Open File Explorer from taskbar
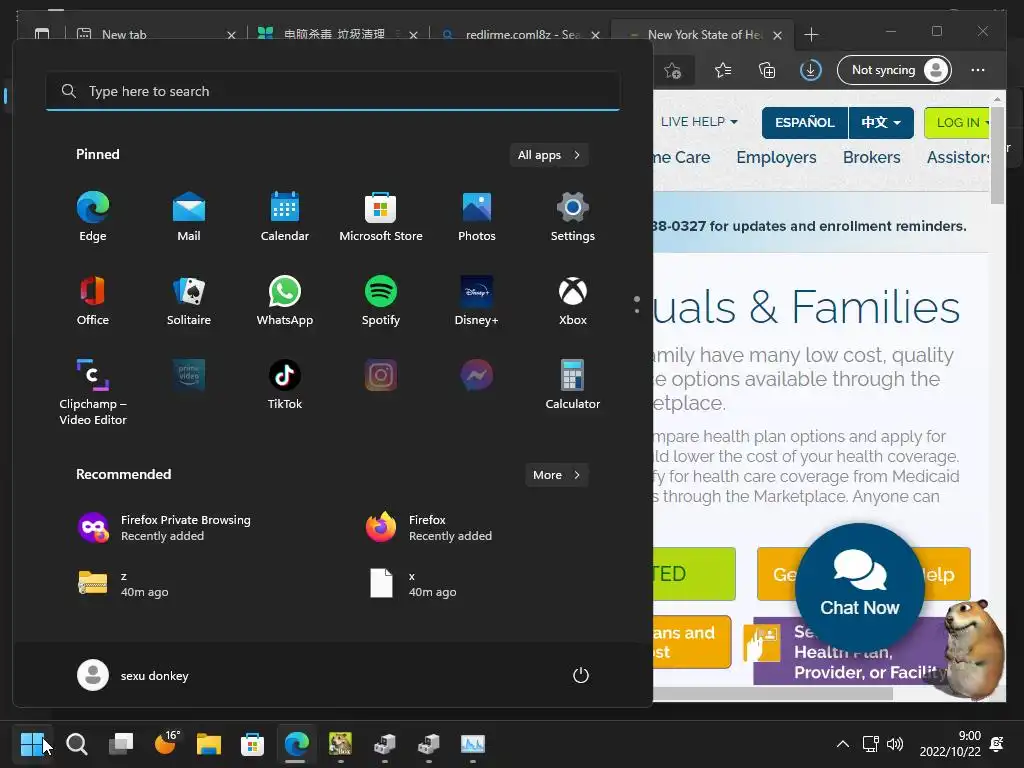Image resolution: width=1024 pixels, height=768 pixels. [x=209, y=744]
